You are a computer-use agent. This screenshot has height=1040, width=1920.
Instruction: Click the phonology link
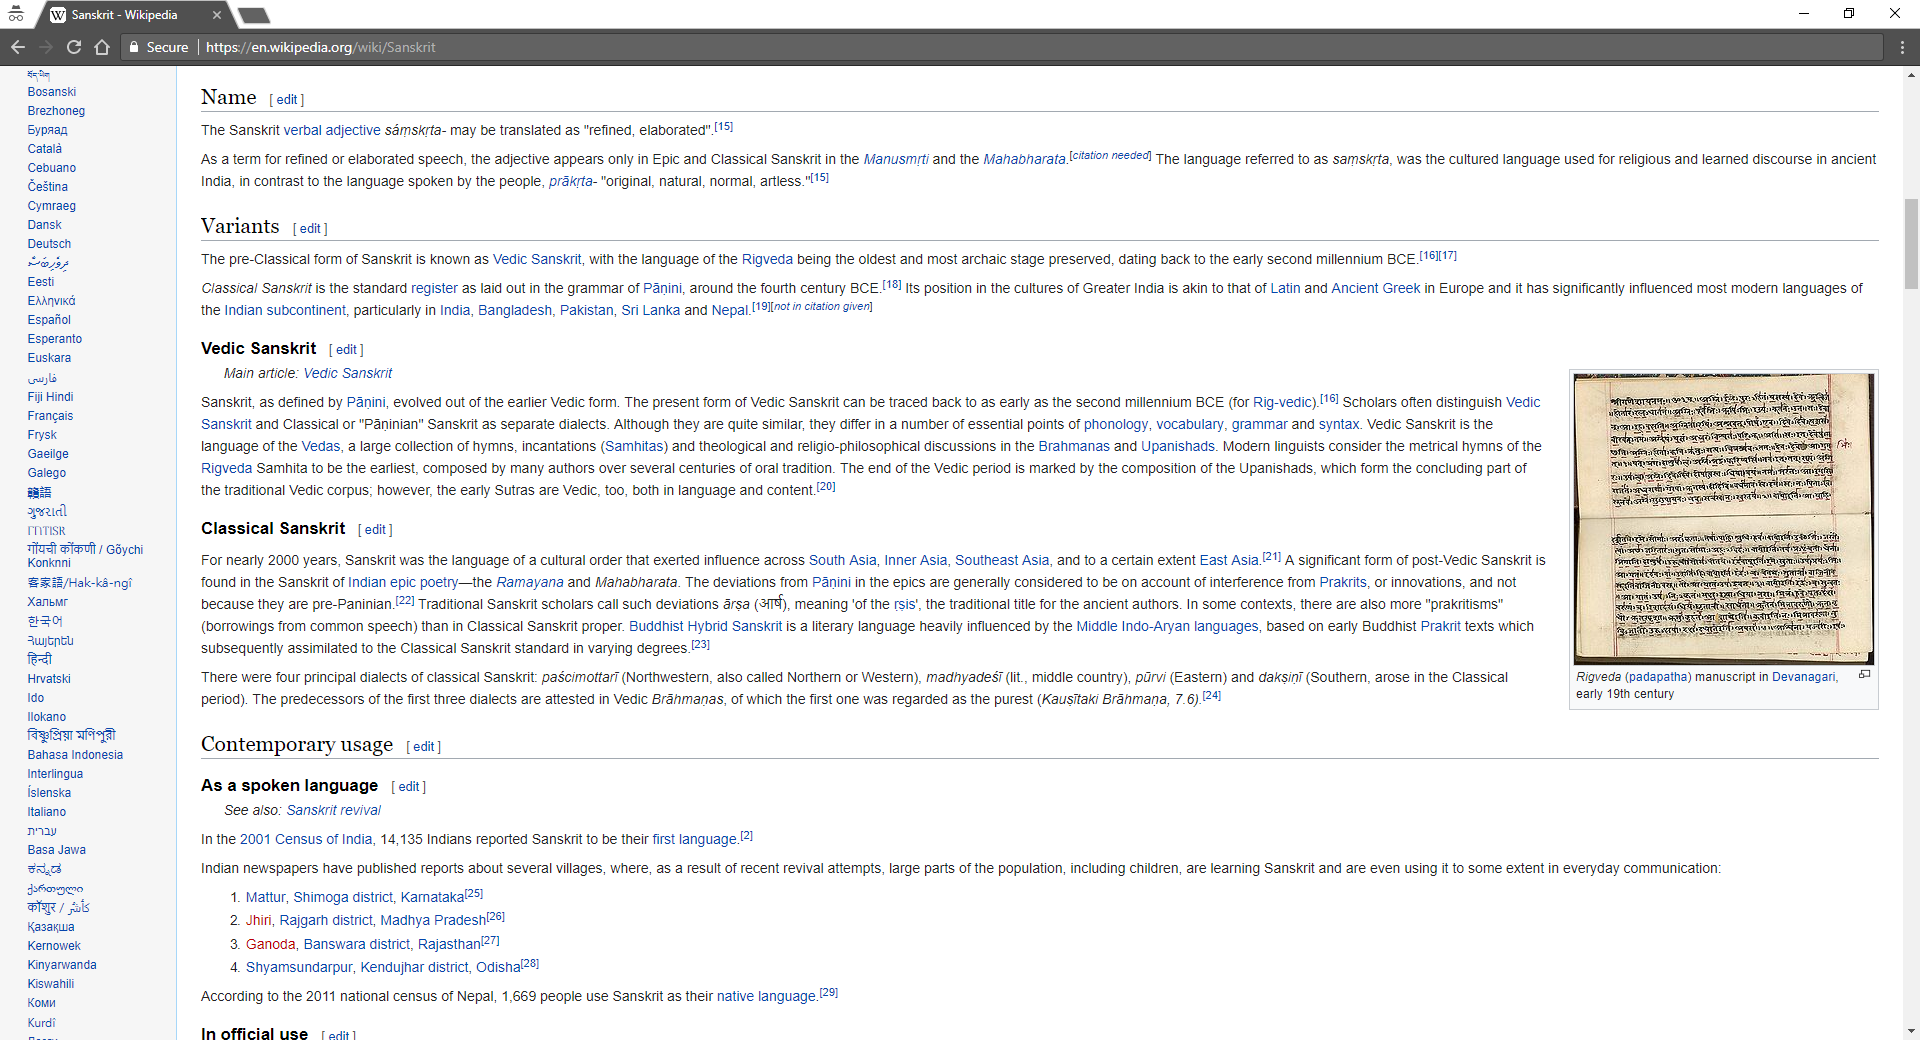pos(1116,424)
